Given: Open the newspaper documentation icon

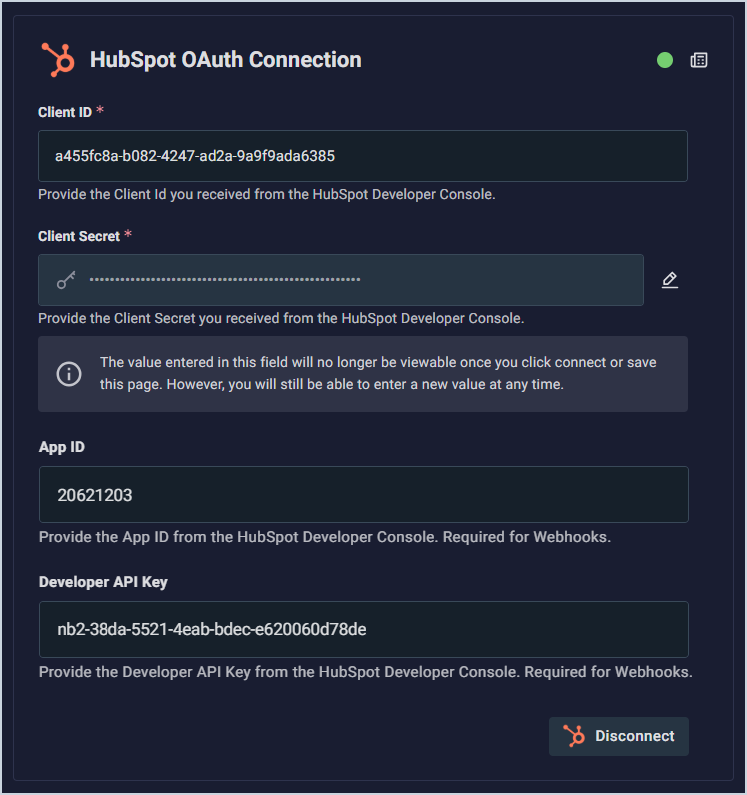Looking at the screenshot, I should click(699, 60).
